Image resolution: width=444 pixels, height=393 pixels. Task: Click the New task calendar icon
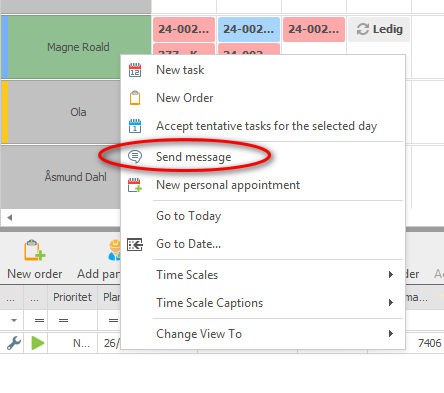[x=135, y=70]
